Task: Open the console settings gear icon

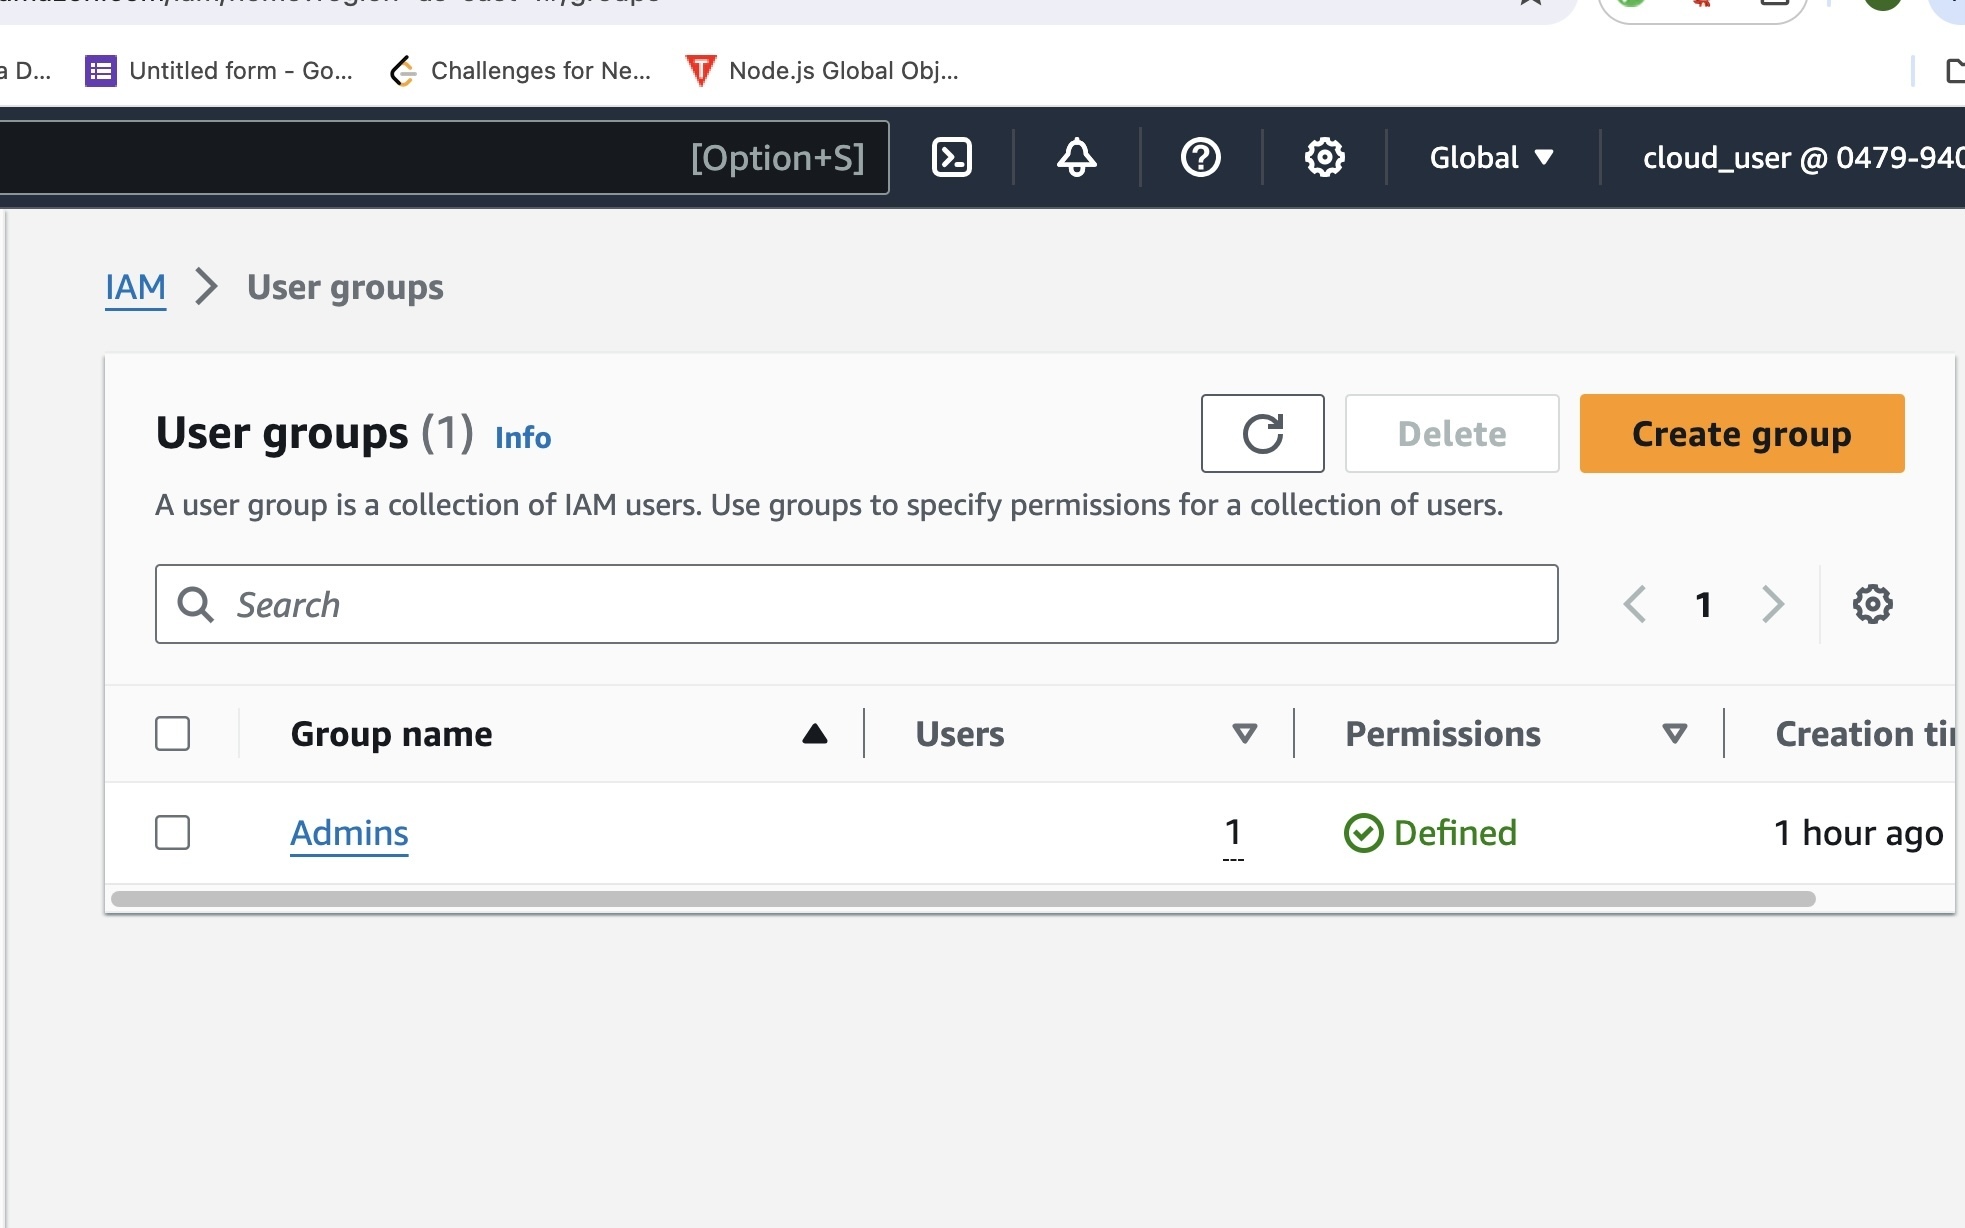Action: [x=1322, y=157]
